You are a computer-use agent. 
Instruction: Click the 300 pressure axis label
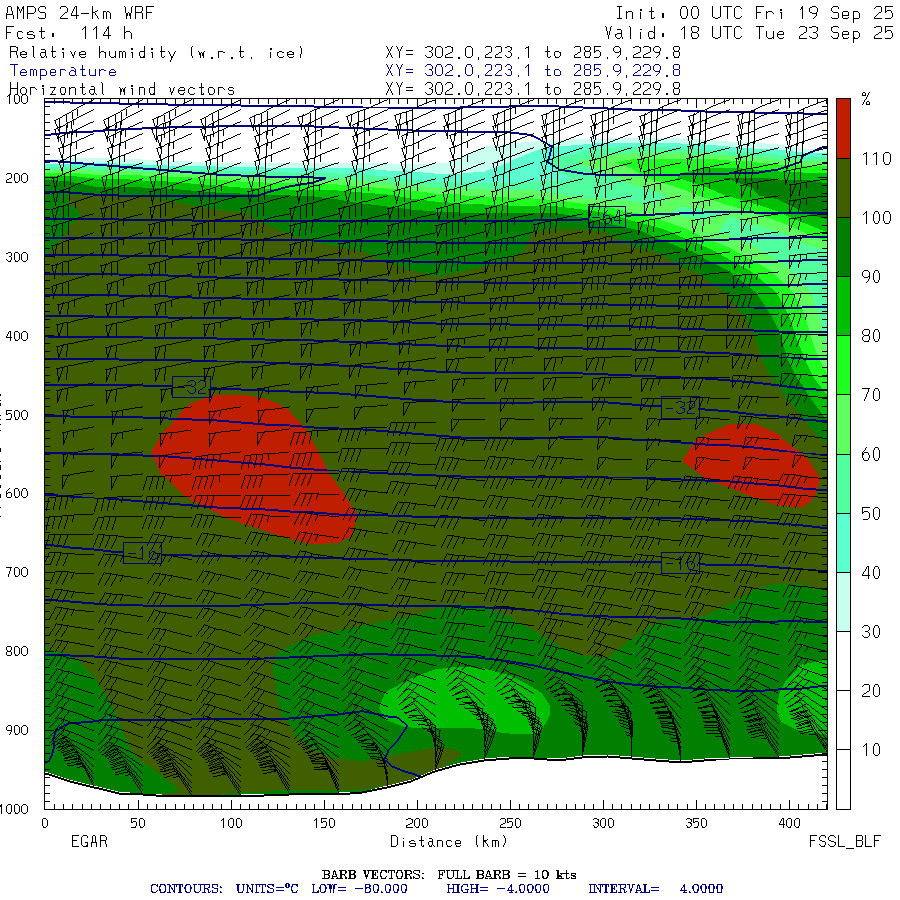(17, 257)
